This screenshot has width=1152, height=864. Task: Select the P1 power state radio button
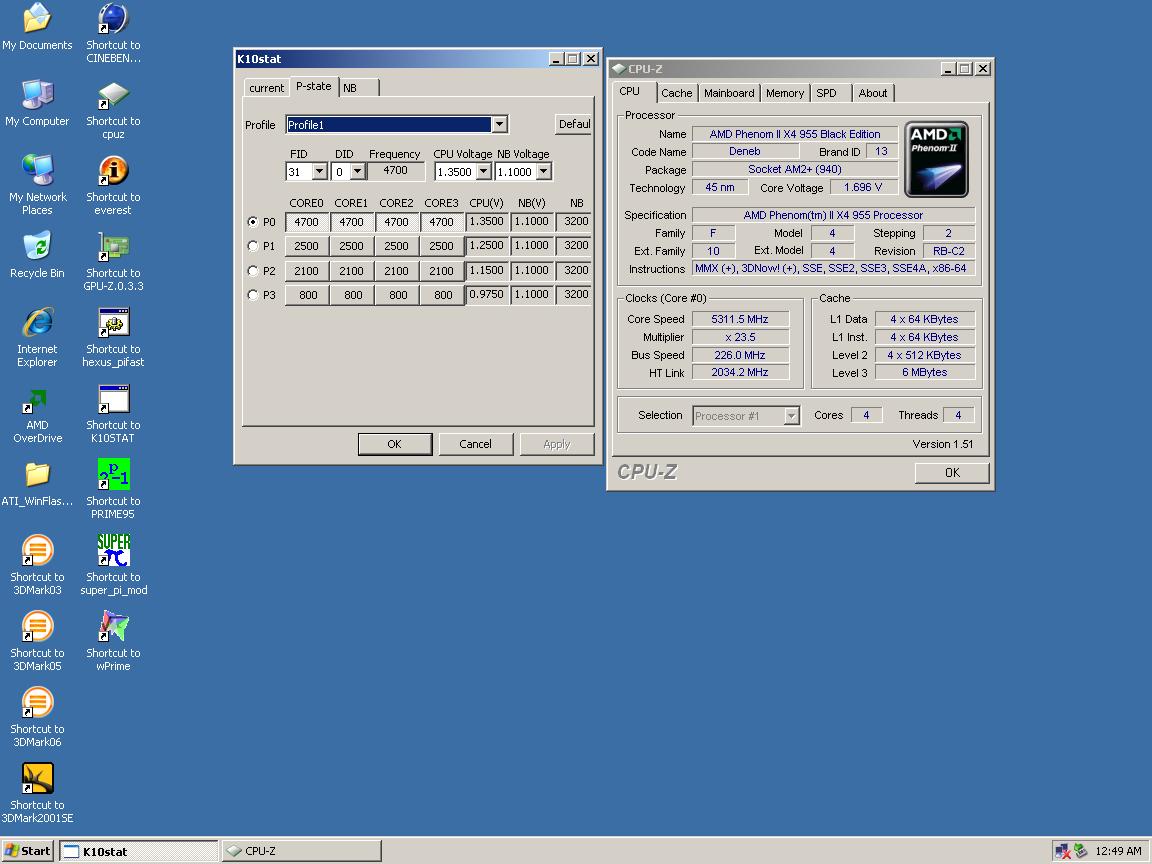[253, 246]
